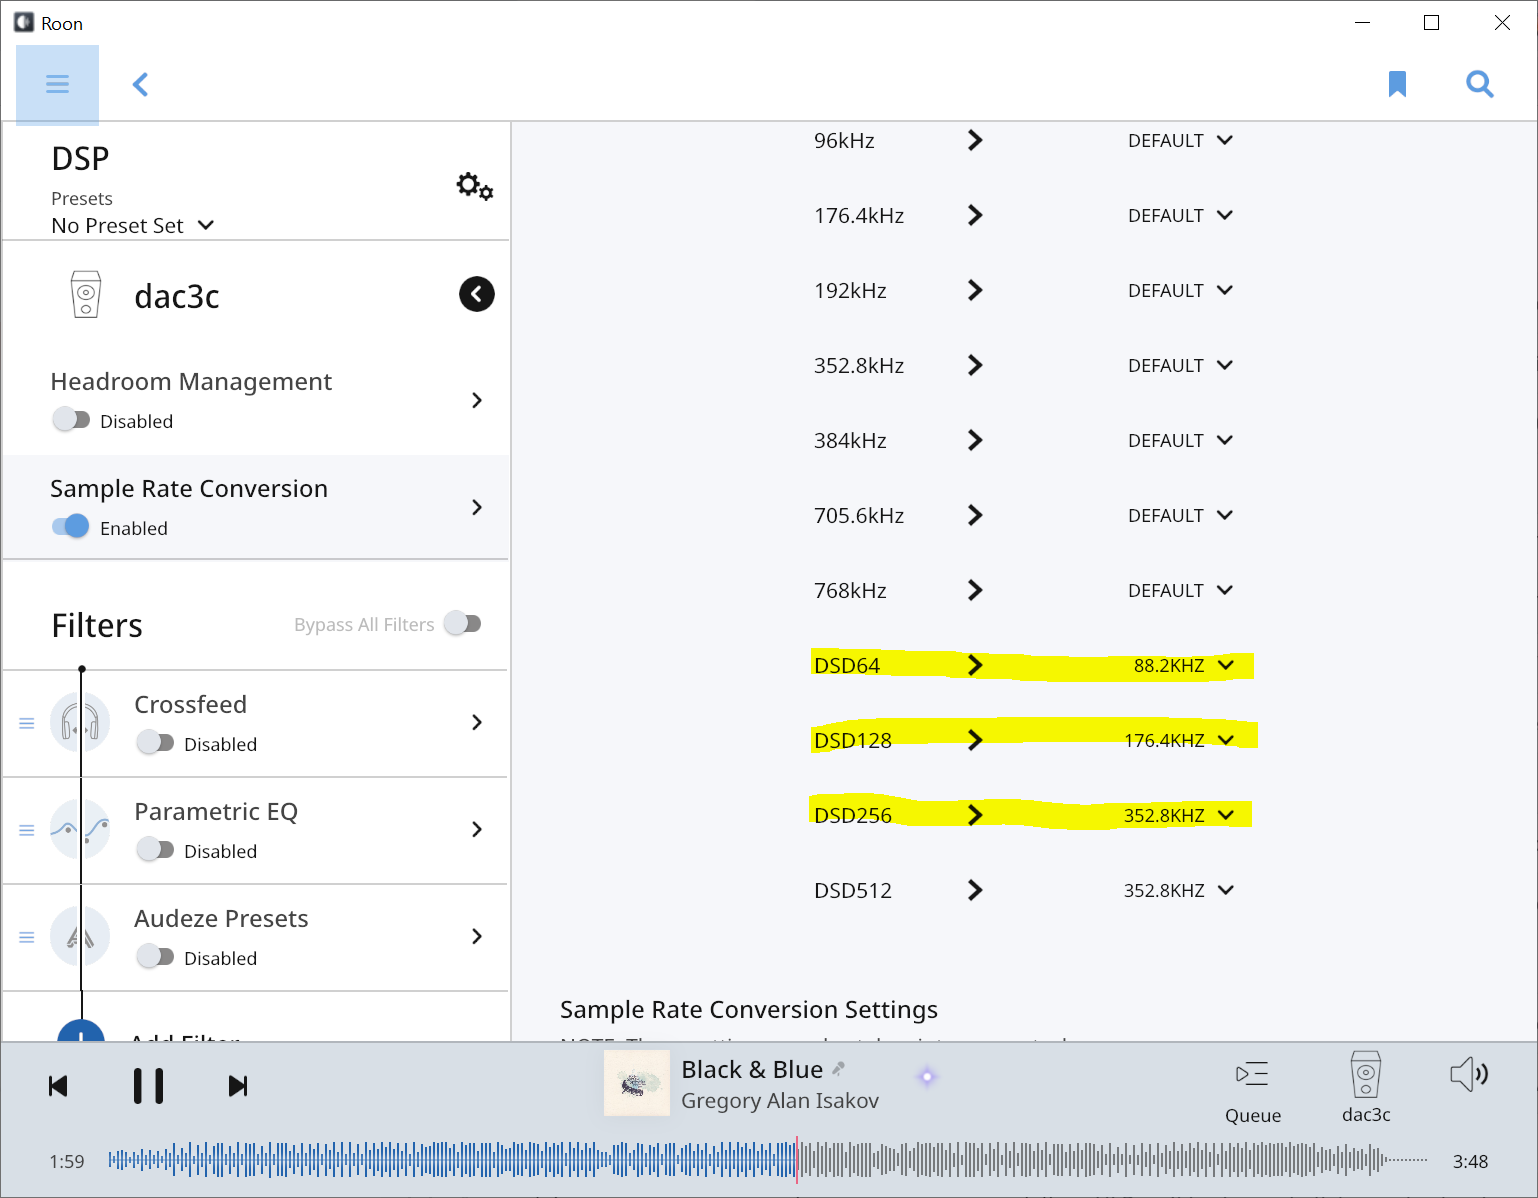
Task: Enable the Crossfeed filter toggle
Action: coord(155,743)
